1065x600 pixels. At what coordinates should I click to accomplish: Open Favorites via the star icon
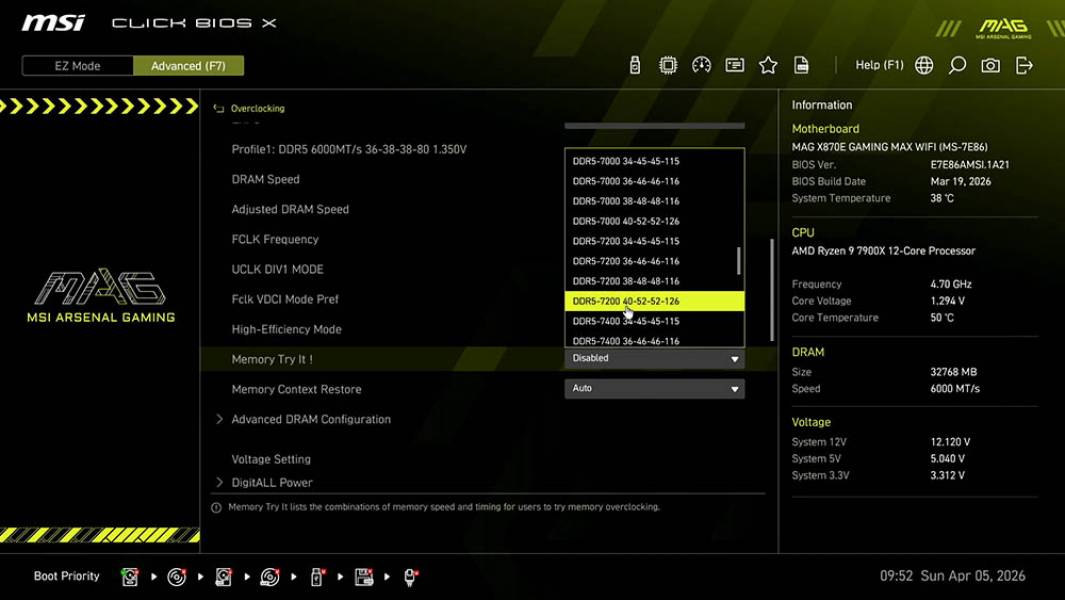pos(768,64)
